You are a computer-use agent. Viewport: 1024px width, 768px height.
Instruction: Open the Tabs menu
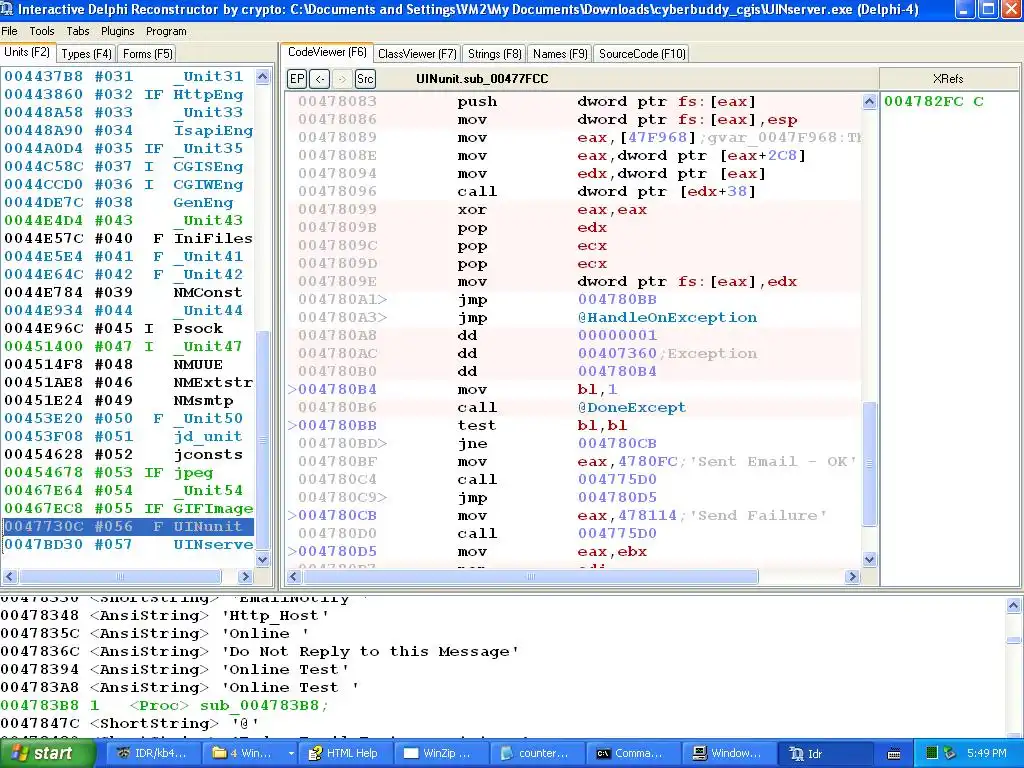[x=78, y=31]
